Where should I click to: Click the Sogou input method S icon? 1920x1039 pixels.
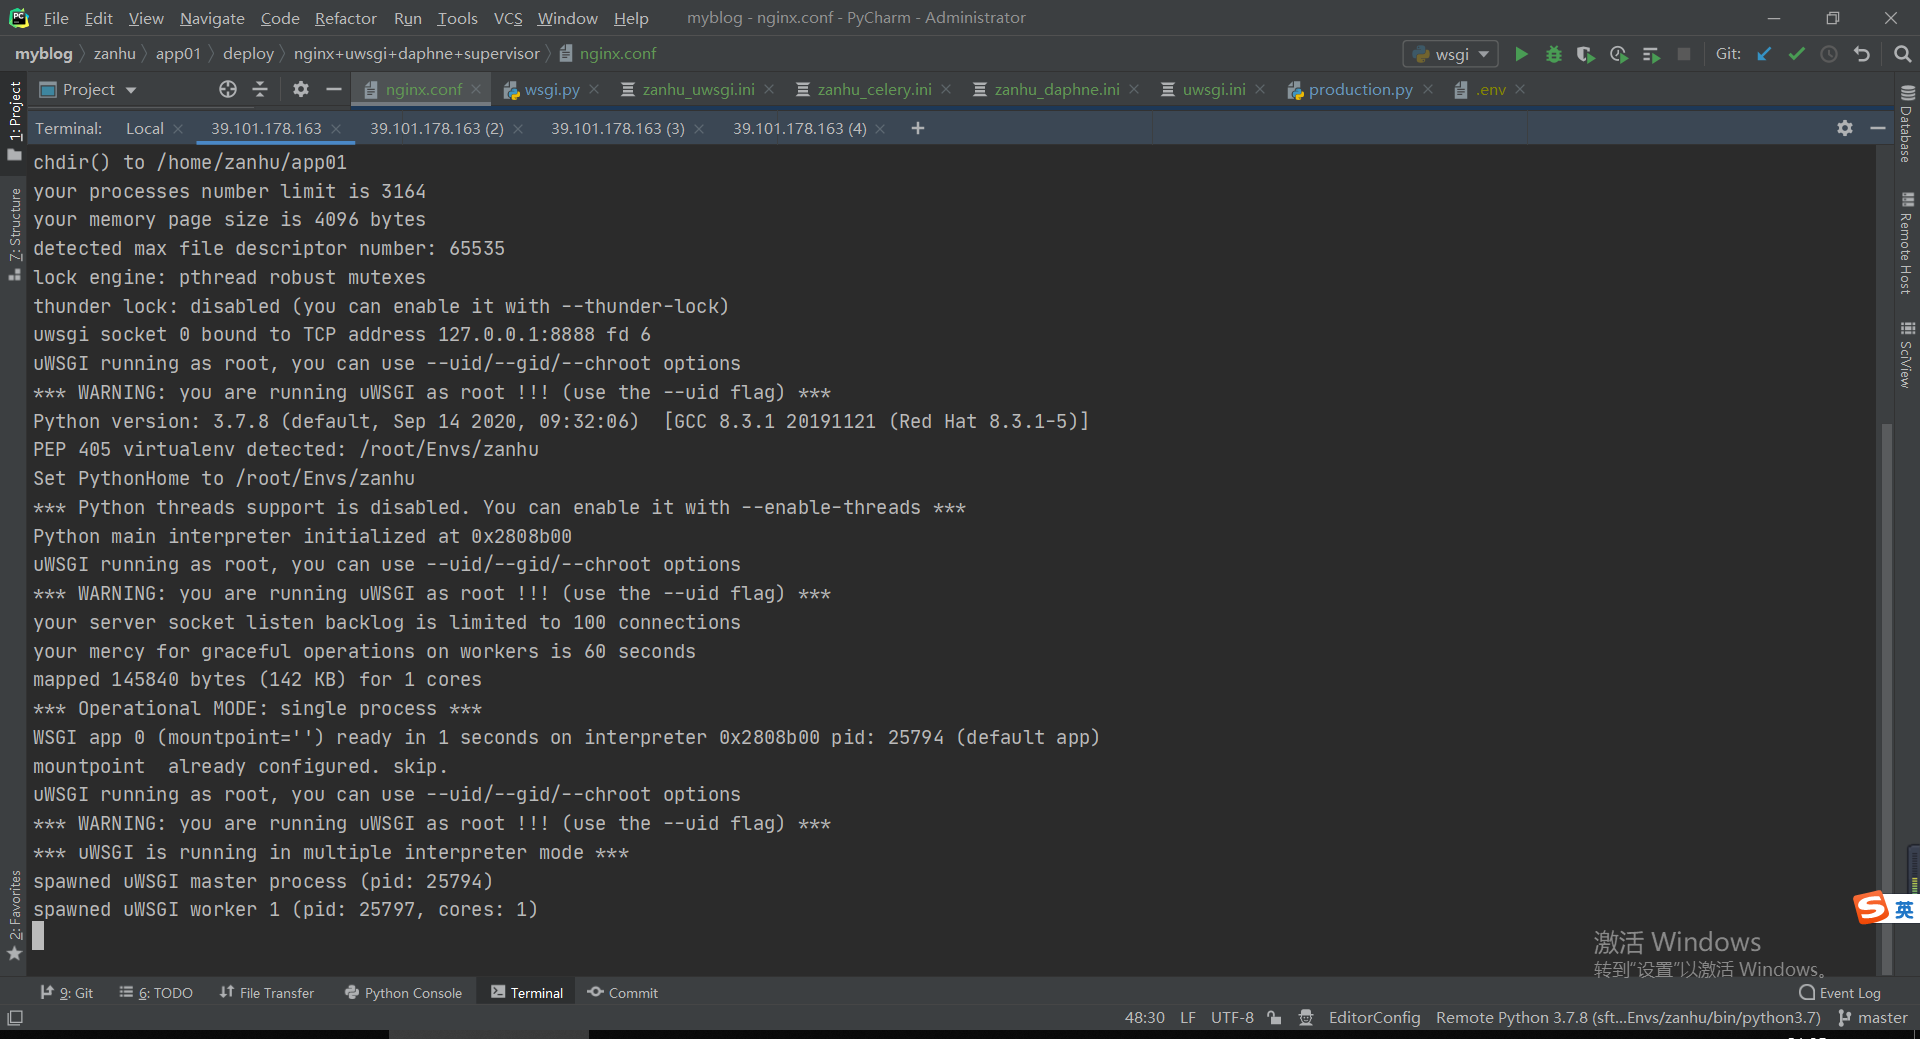pyautogui.click(x=1871, y=908)
